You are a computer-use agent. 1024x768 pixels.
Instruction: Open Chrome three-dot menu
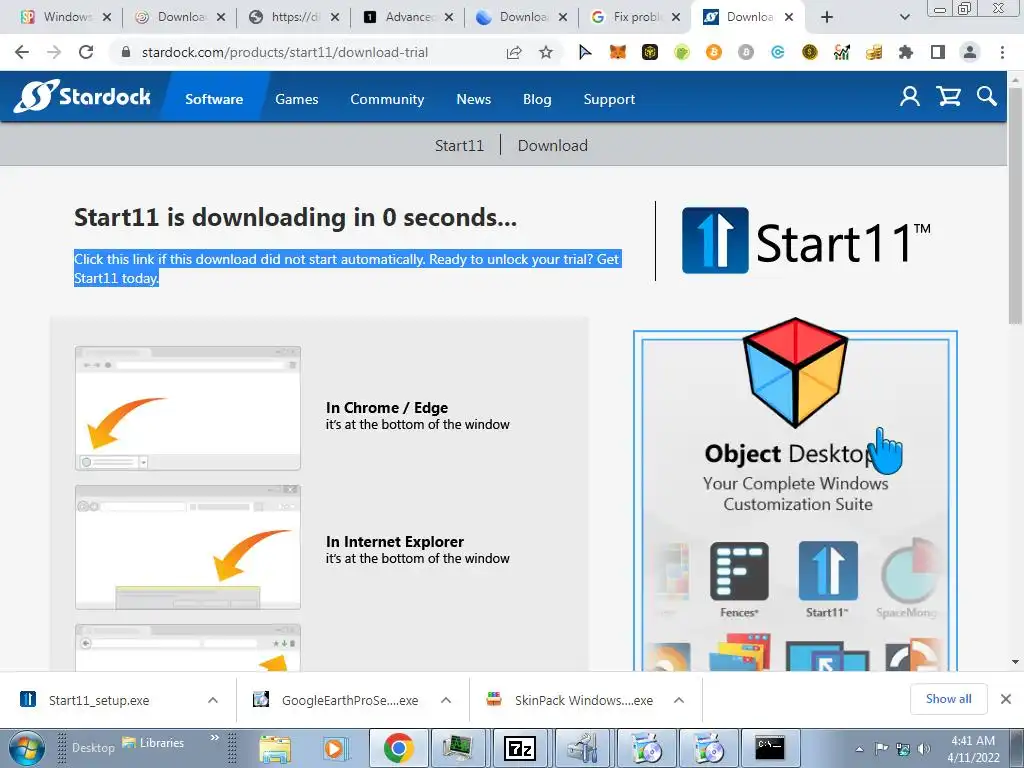[1002, 52]
